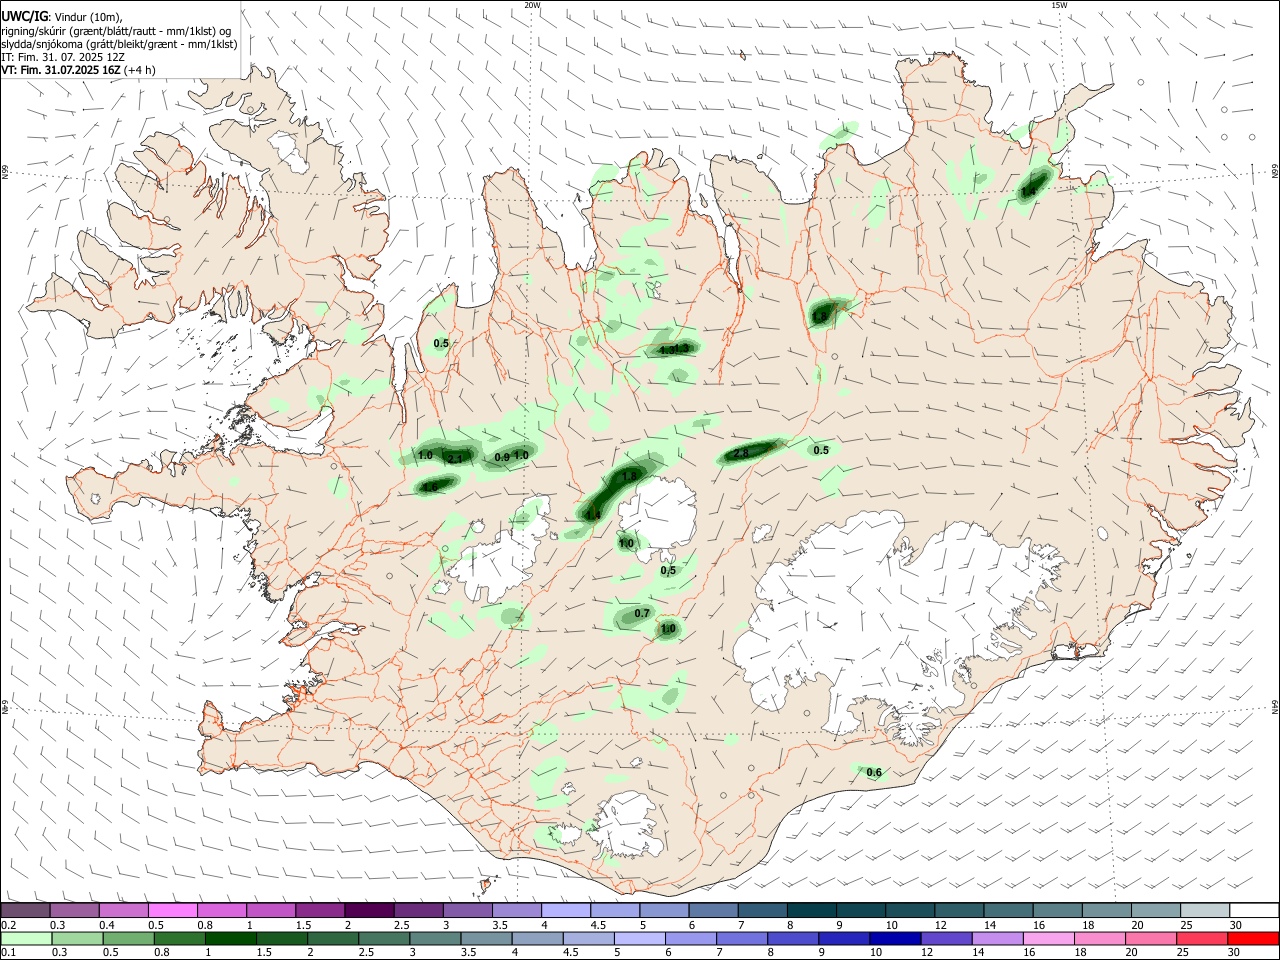The image size is (1280, 960).
Task: Pick the light lavender 4–4.5 snow legend swatch
Action: click(x=566, y=910)
